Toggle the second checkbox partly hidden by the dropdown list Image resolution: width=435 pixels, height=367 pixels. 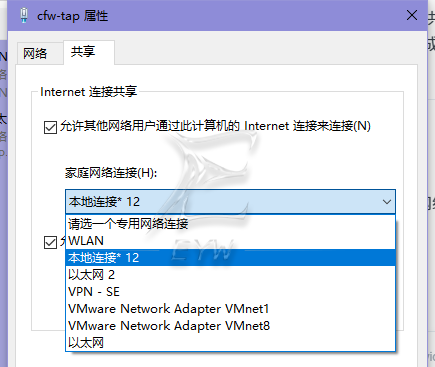click(x=50, y=242)
